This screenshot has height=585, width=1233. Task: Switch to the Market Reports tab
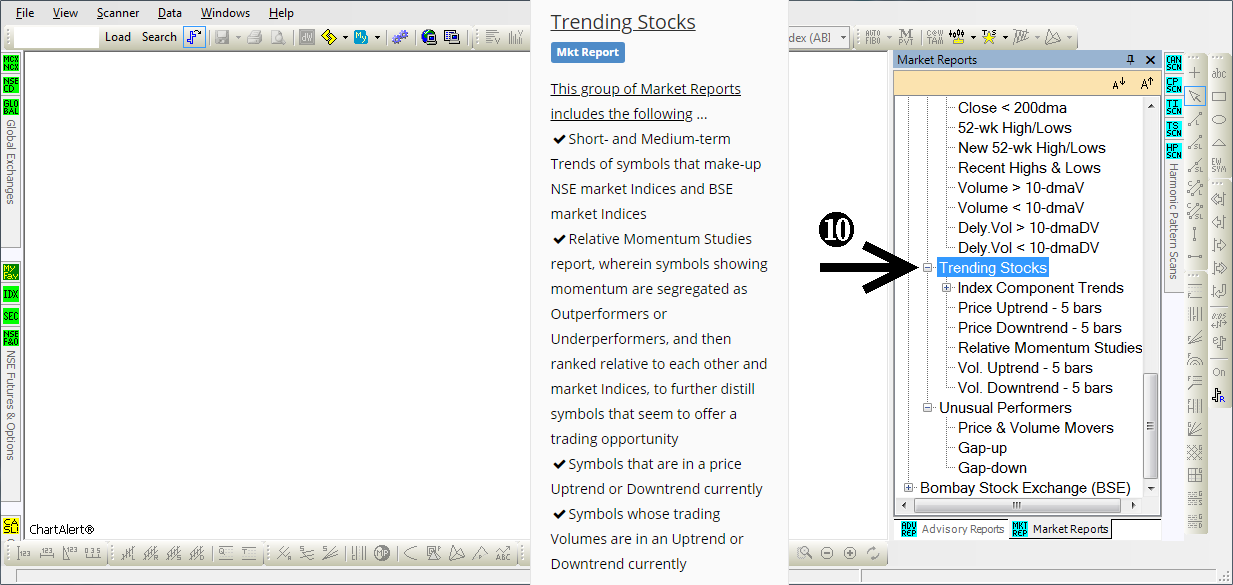1060,529
